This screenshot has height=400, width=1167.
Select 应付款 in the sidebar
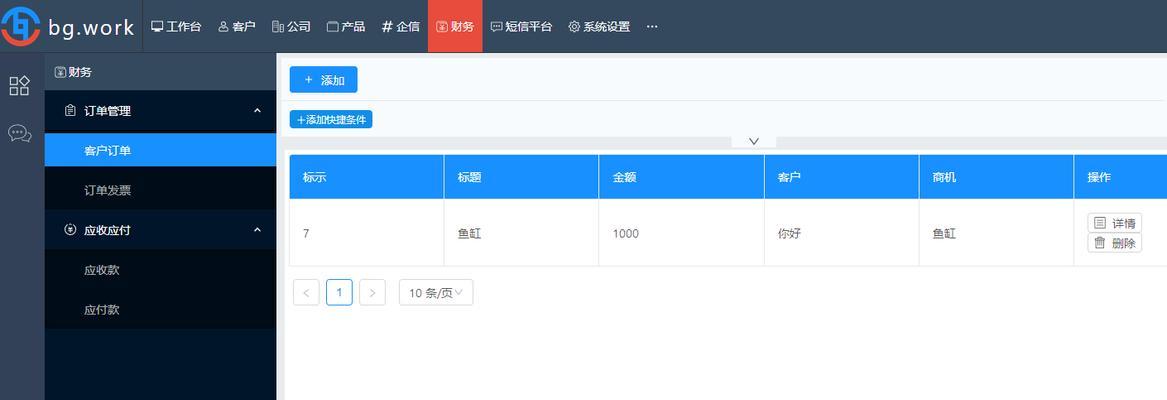(x=160, y=309)
